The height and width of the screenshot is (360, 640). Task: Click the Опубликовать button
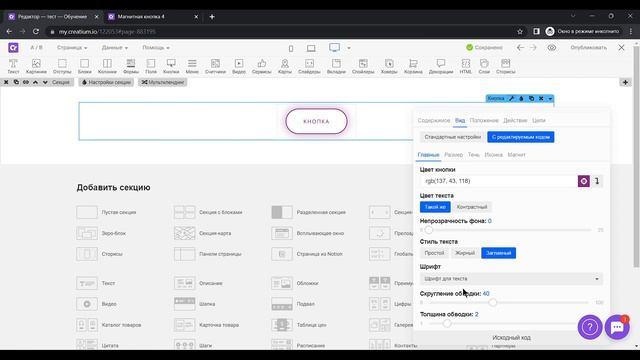click(589, 48)
